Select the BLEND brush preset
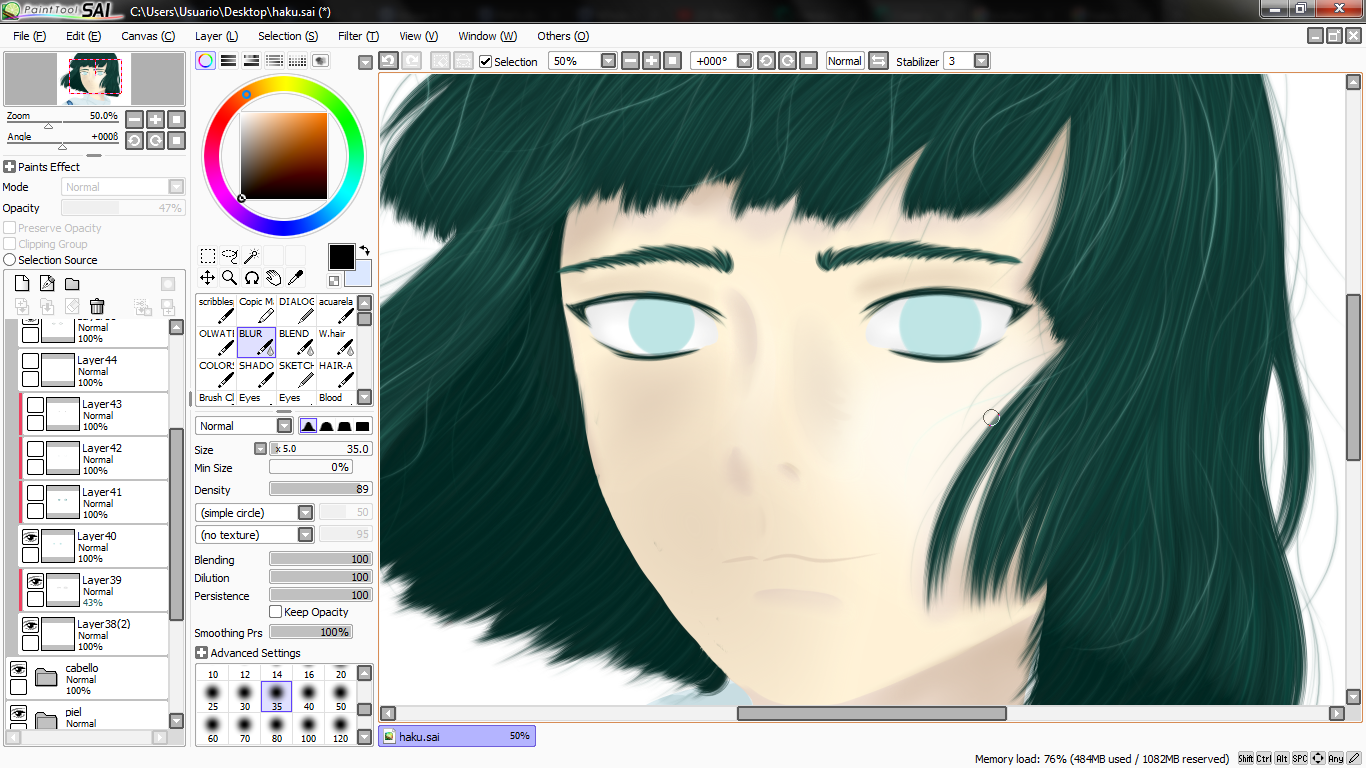 (x=297, y=342)
